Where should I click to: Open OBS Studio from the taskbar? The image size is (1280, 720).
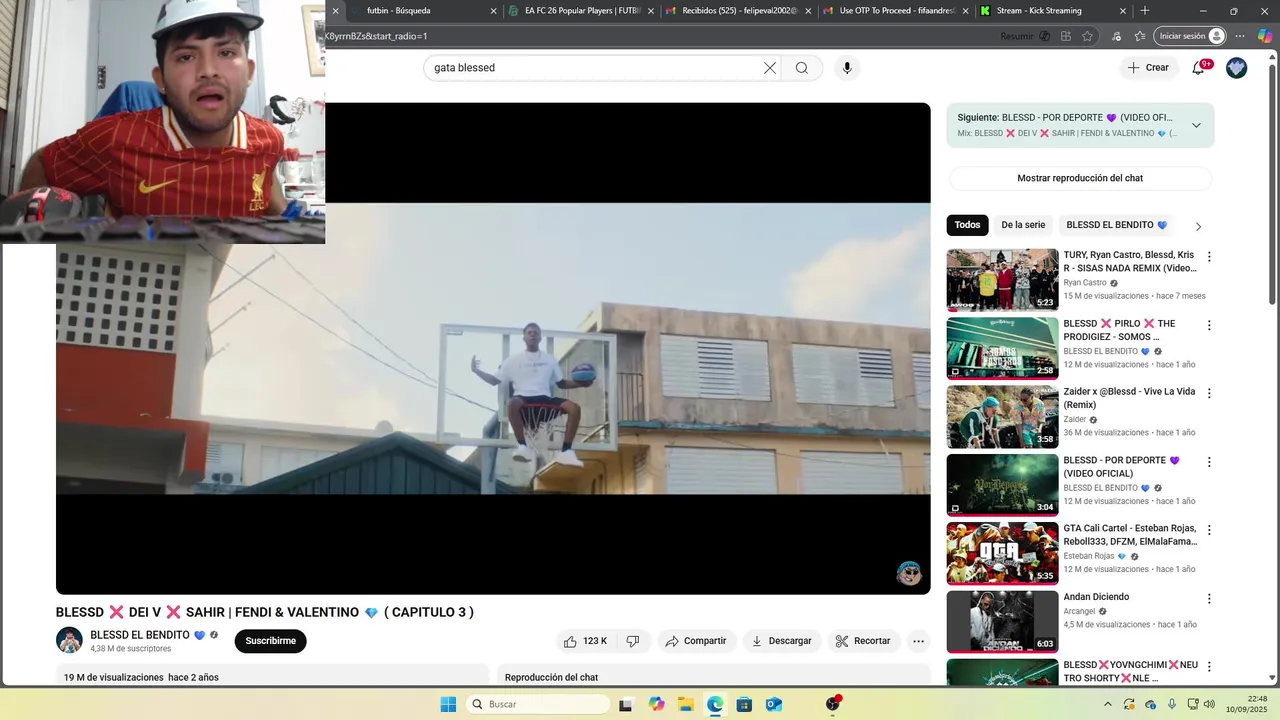click(x=833, y=704)
